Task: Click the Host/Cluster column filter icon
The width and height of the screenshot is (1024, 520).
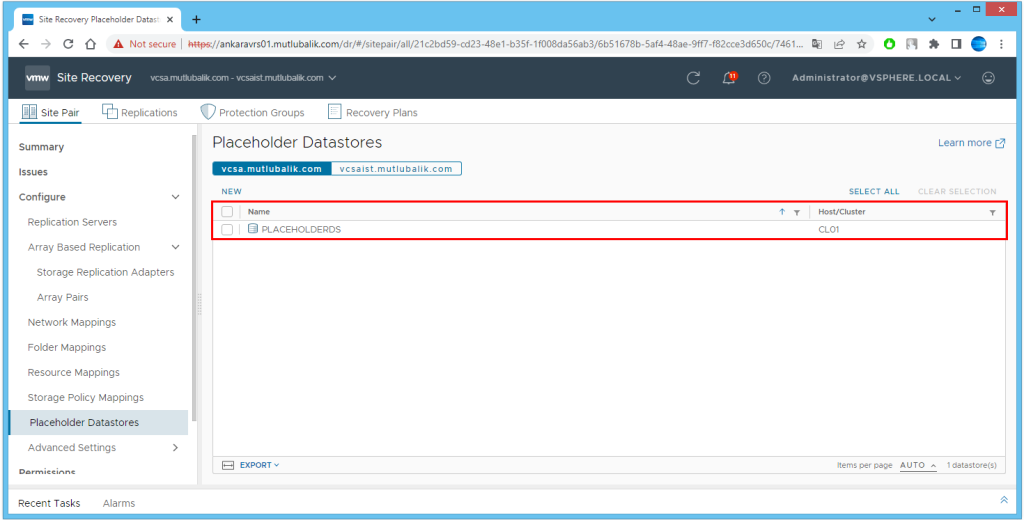Action: (993, 212)
